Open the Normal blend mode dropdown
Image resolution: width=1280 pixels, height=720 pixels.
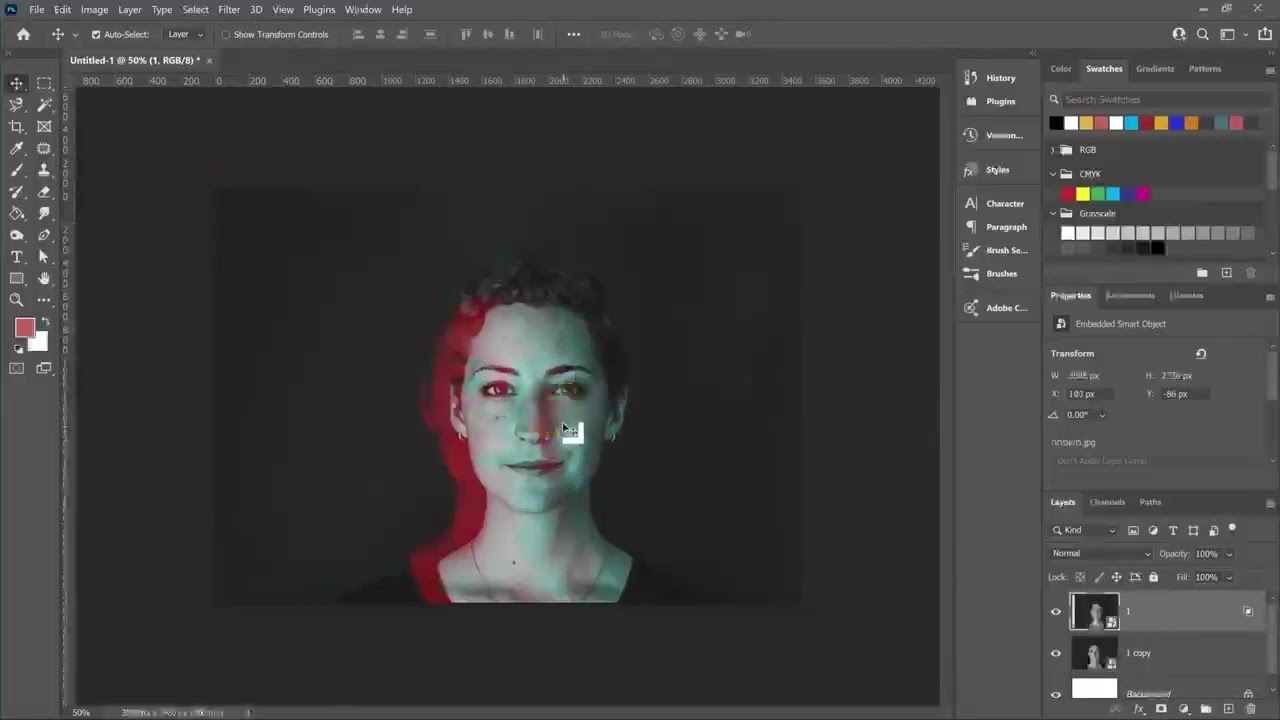click(1101, 554)
